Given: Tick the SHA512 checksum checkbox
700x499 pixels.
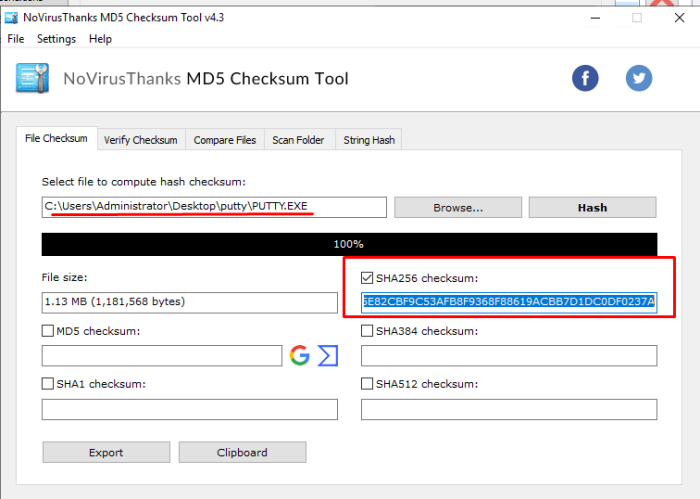Looking at the screenshot, I should pyautogui.click(x=367, y=384).
